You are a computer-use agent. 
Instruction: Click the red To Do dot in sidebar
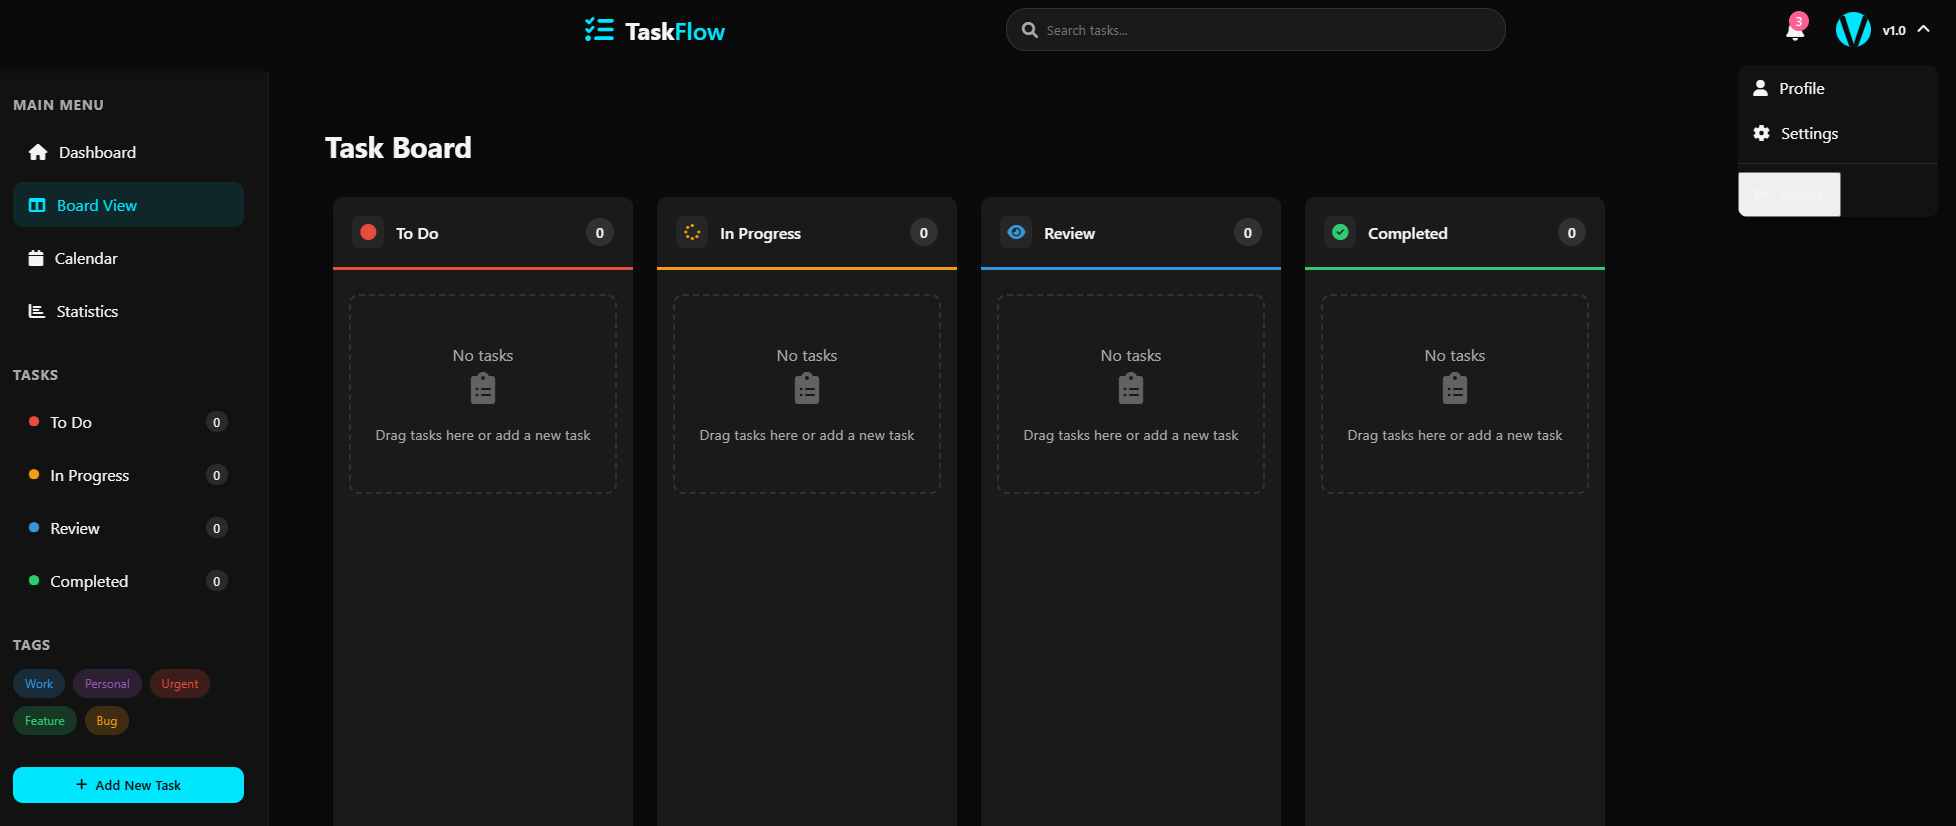[x=34, y=421]
